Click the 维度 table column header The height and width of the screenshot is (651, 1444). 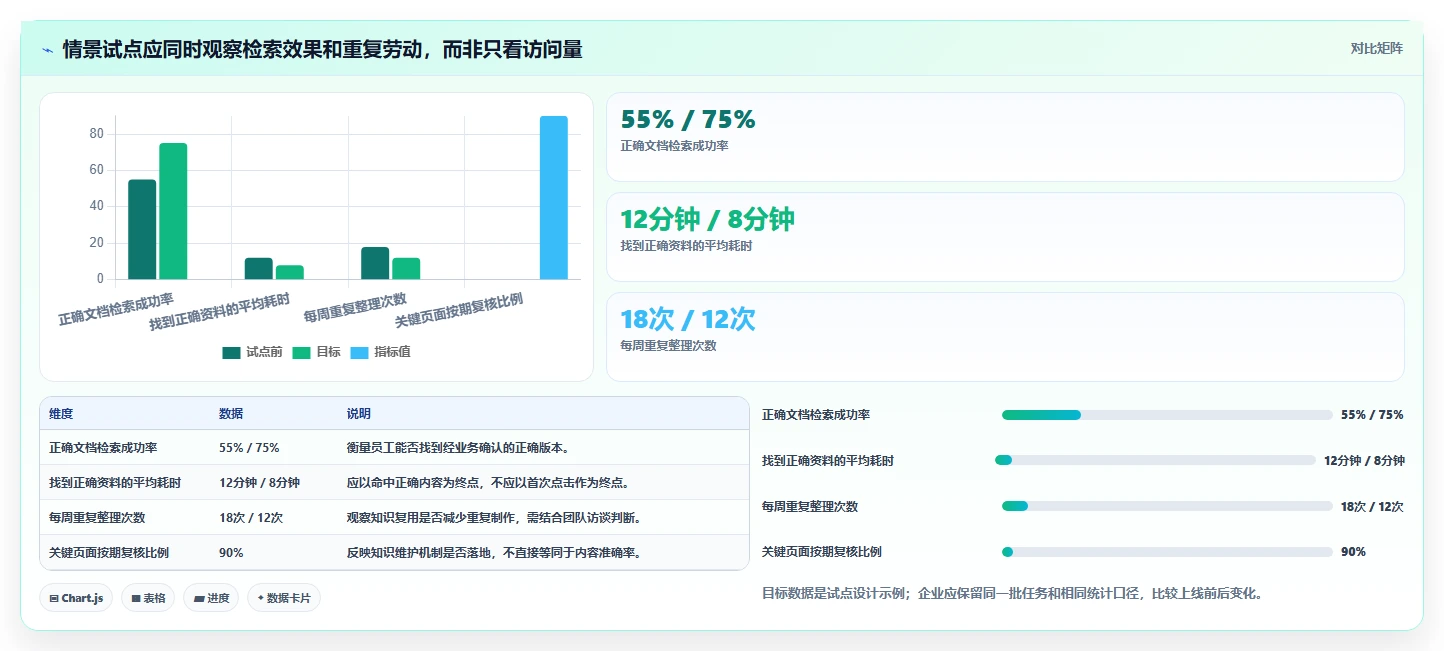pos(61,414)
